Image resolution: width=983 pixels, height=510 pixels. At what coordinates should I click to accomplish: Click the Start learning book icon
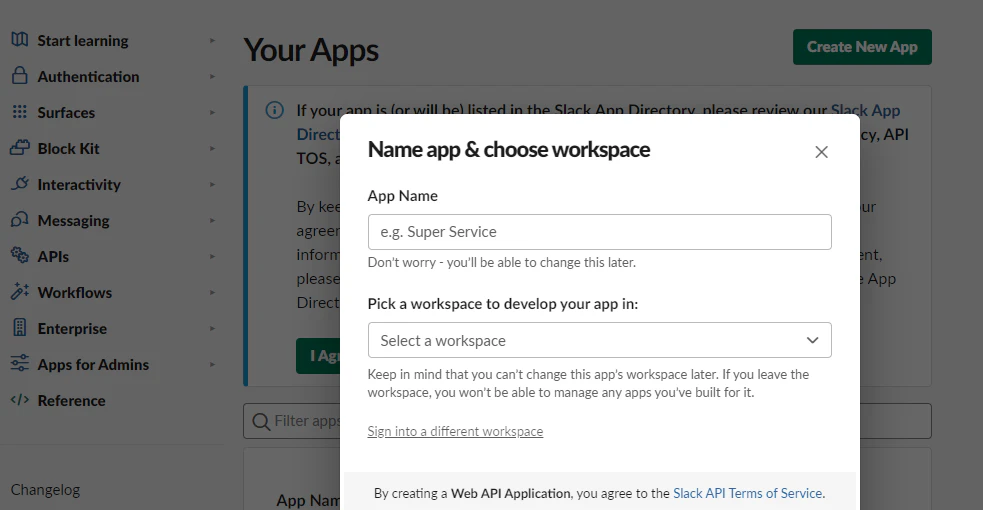pyautogui.click(x=19, y=39)
